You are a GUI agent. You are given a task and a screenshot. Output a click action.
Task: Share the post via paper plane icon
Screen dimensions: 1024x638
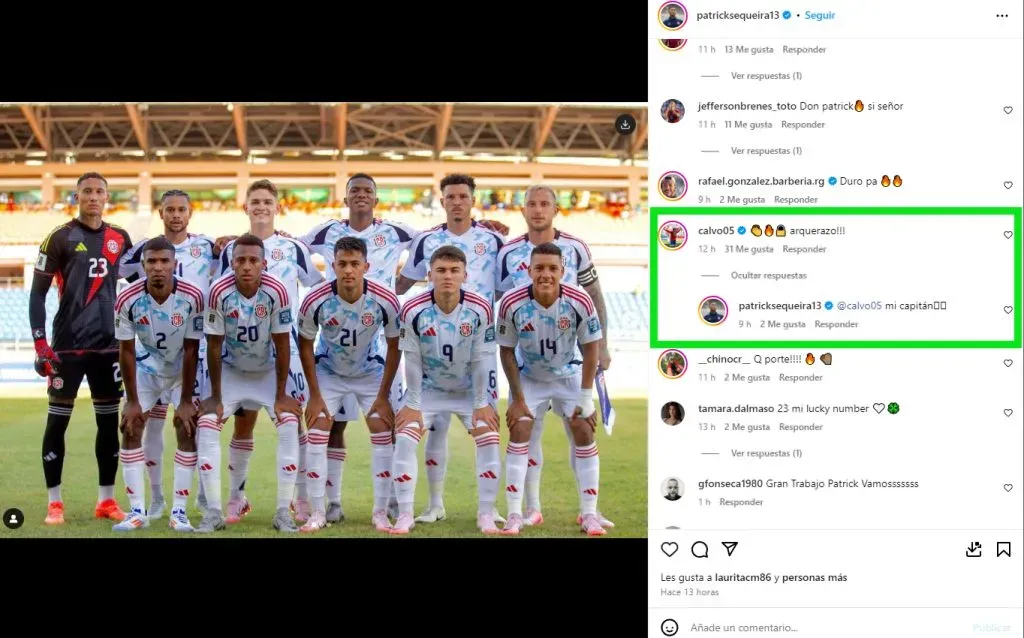[x=729, y=549]
